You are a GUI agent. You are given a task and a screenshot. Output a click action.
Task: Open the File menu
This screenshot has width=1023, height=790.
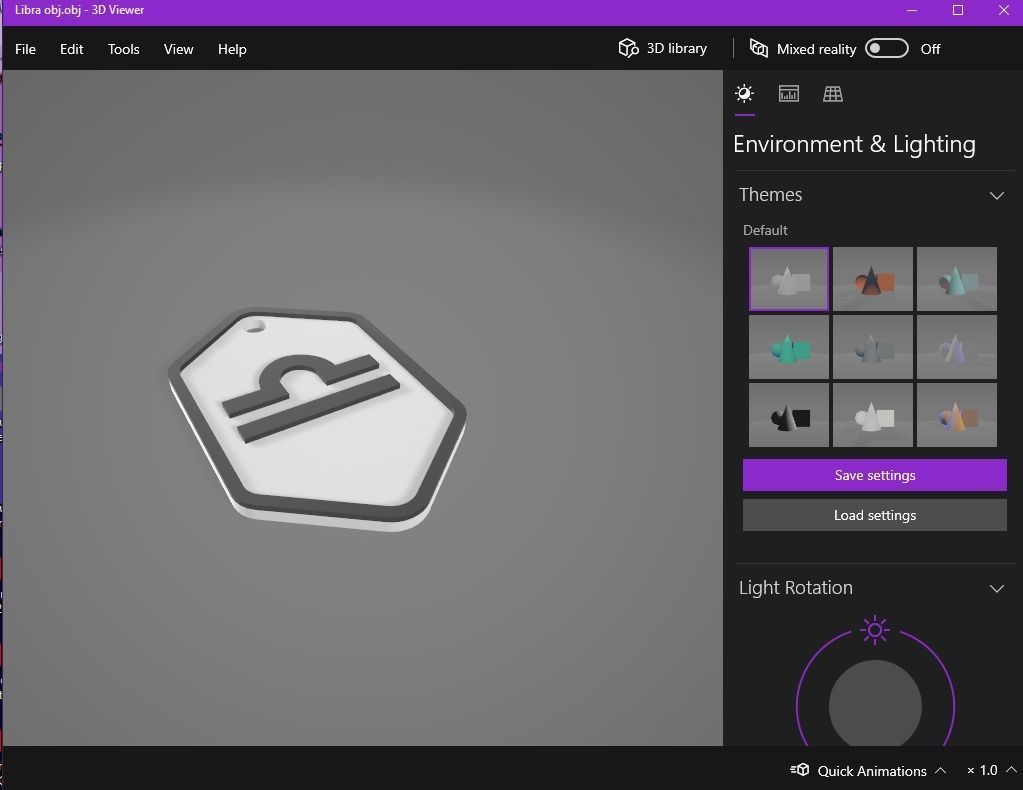coord(25,49)
